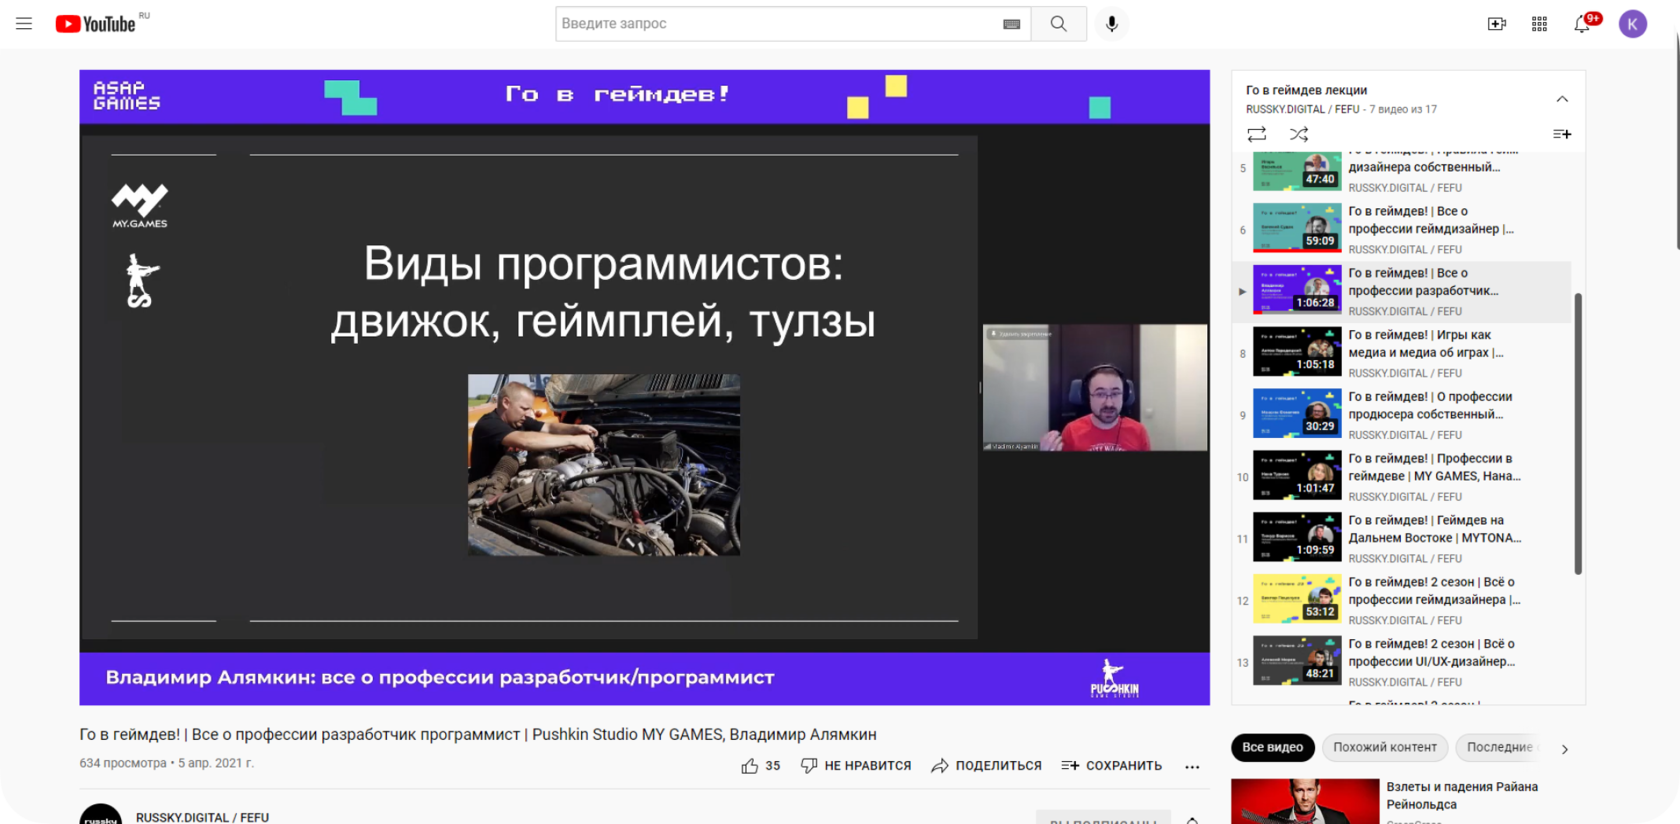The width and height of the screenshot is (1680, 824).
Task: Play playlist video with 59:09 duration
Action: [x=1297, y=228]
